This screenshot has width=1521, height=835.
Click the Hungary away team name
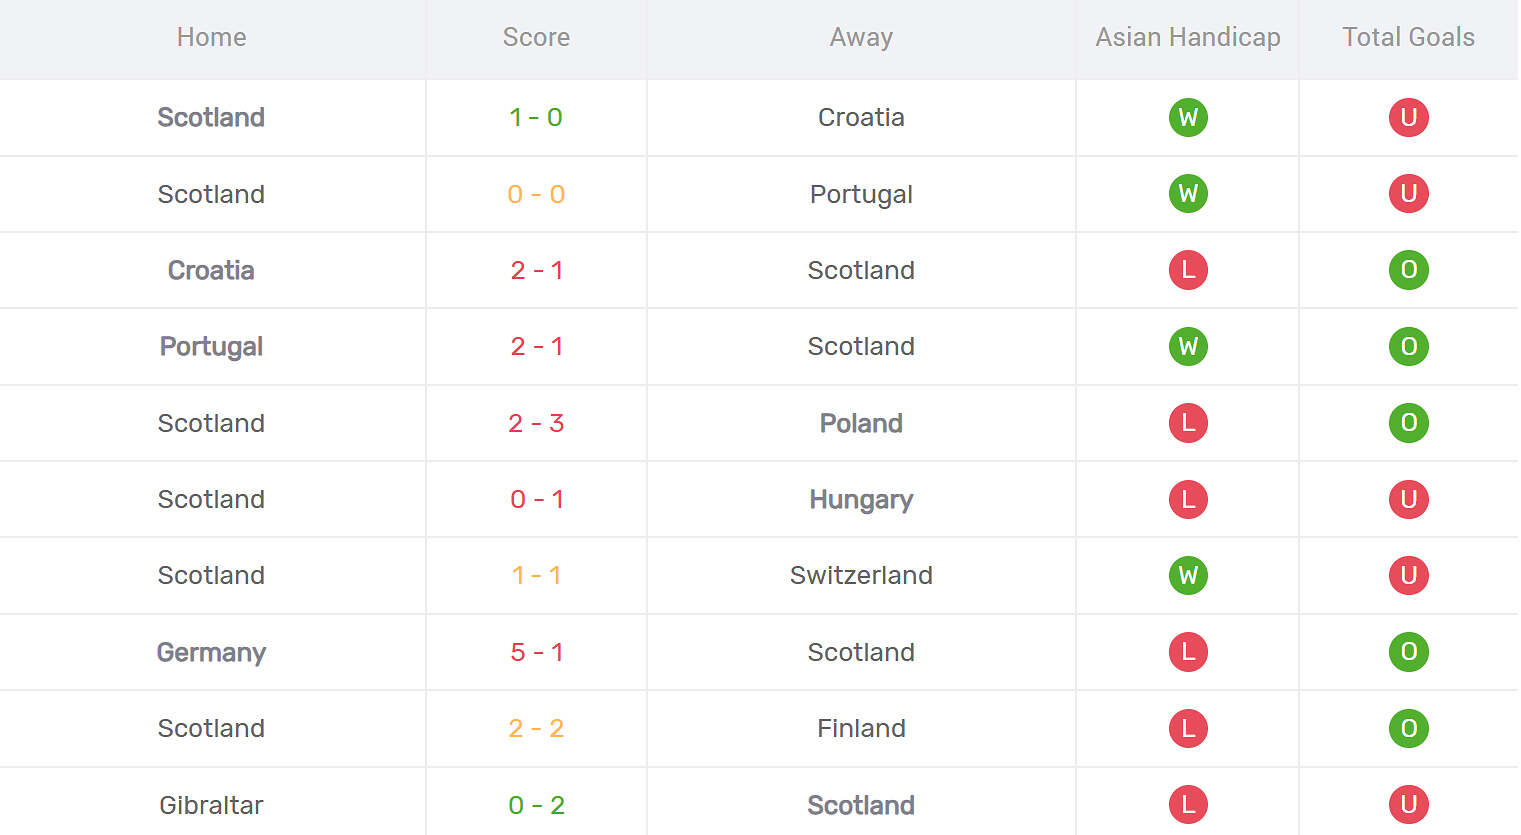pyautogui.click(x=861, y=499)
